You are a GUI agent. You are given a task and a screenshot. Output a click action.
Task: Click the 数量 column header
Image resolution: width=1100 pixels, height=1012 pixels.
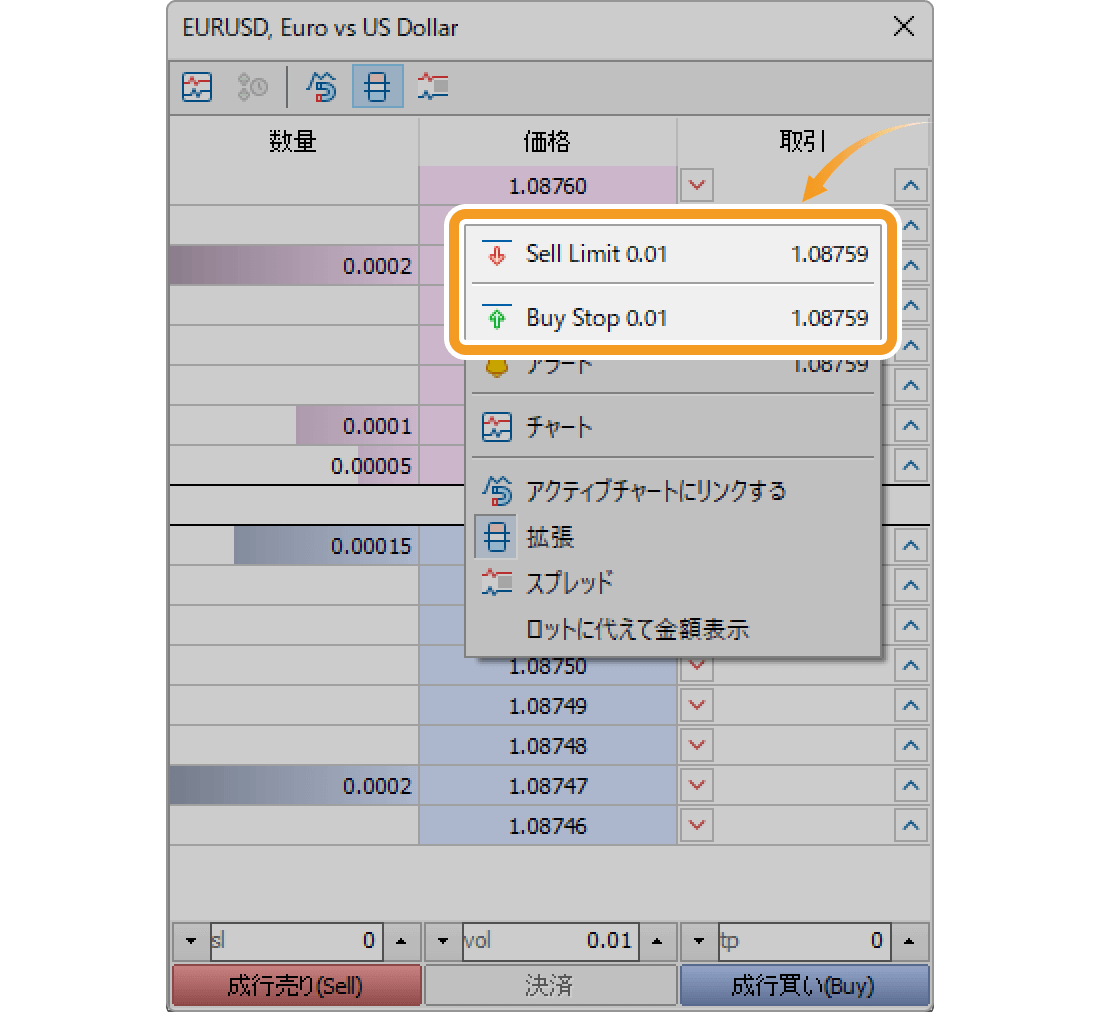click(x=293, y=142)
